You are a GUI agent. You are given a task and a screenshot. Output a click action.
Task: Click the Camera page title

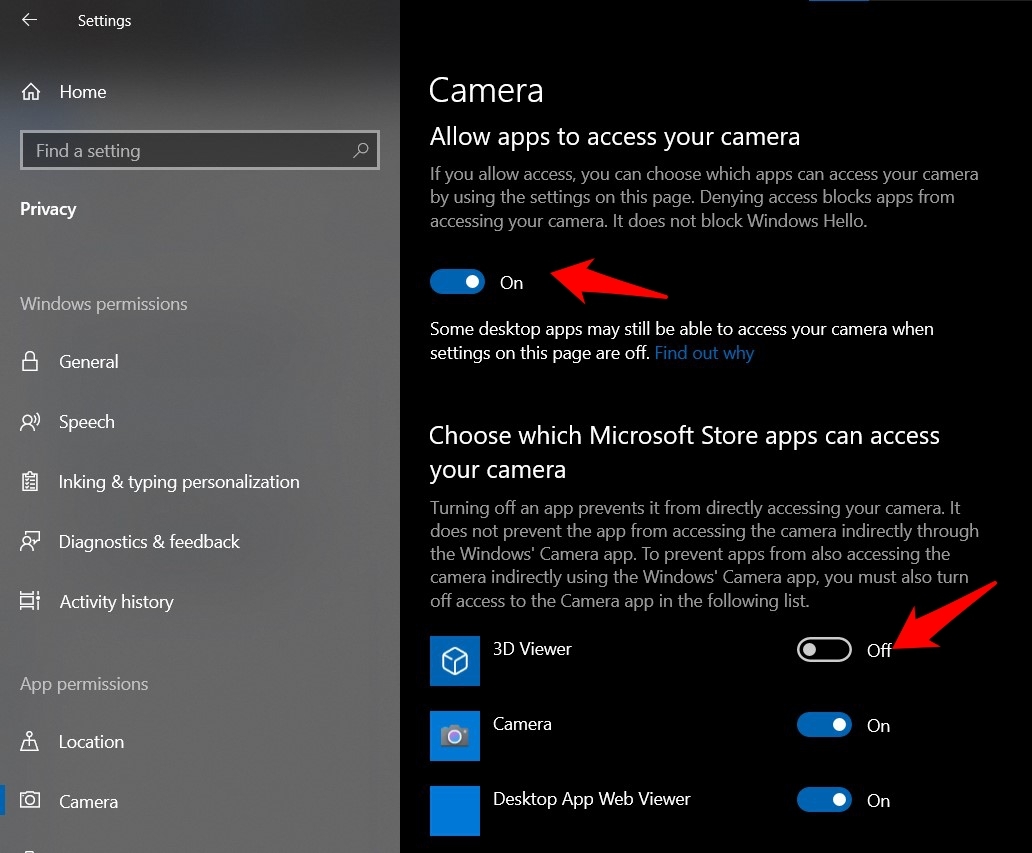point(486,90)
